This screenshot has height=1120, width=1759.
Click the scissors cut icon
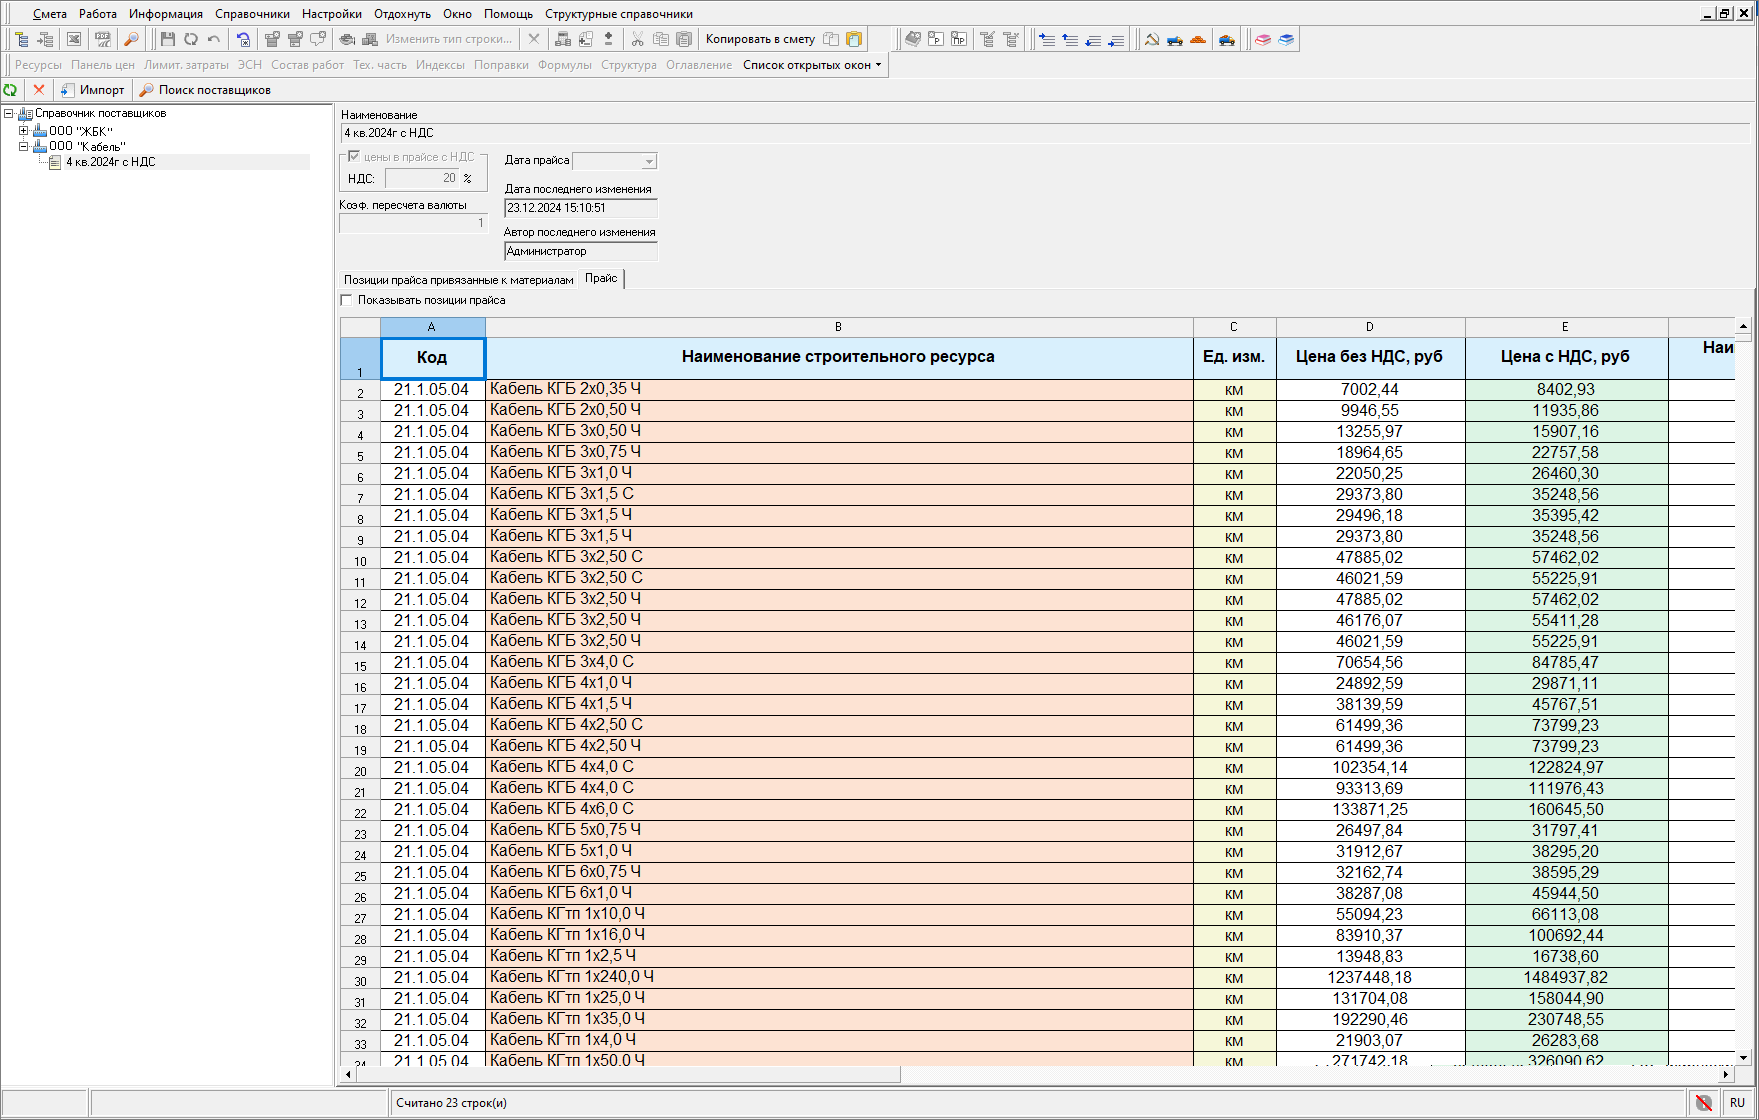[637, 39]
